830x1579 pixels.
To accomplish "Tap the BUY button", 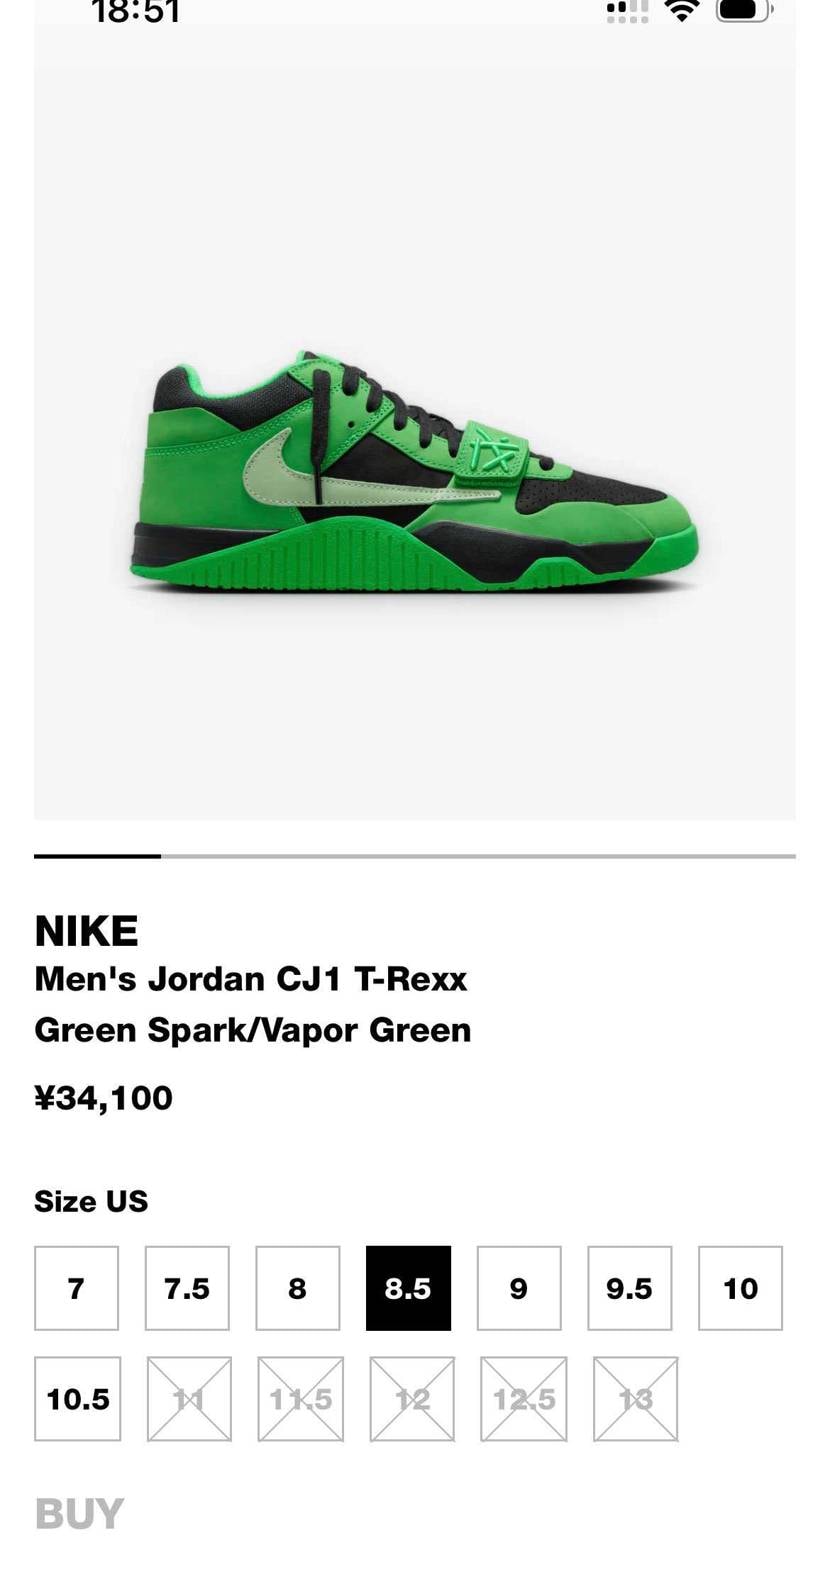I will click(x=79, y=1514).
